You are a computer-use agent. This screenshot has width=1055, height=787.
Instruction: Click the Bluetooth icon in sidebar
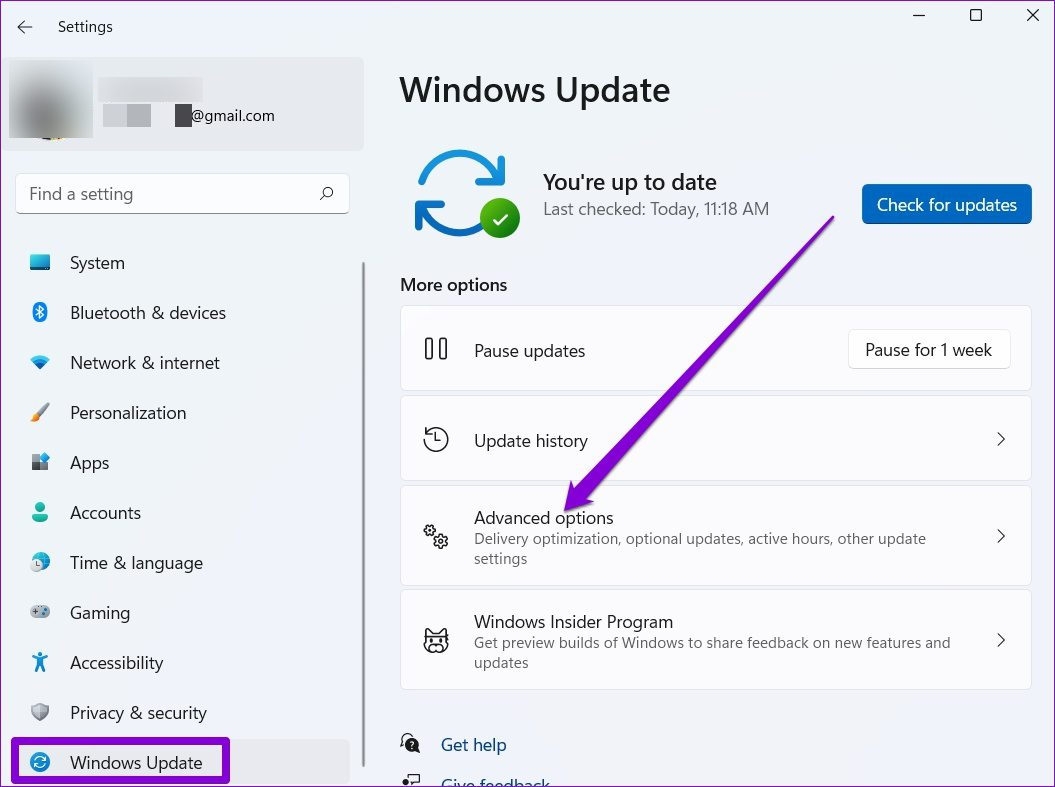[x=40, y=312]
